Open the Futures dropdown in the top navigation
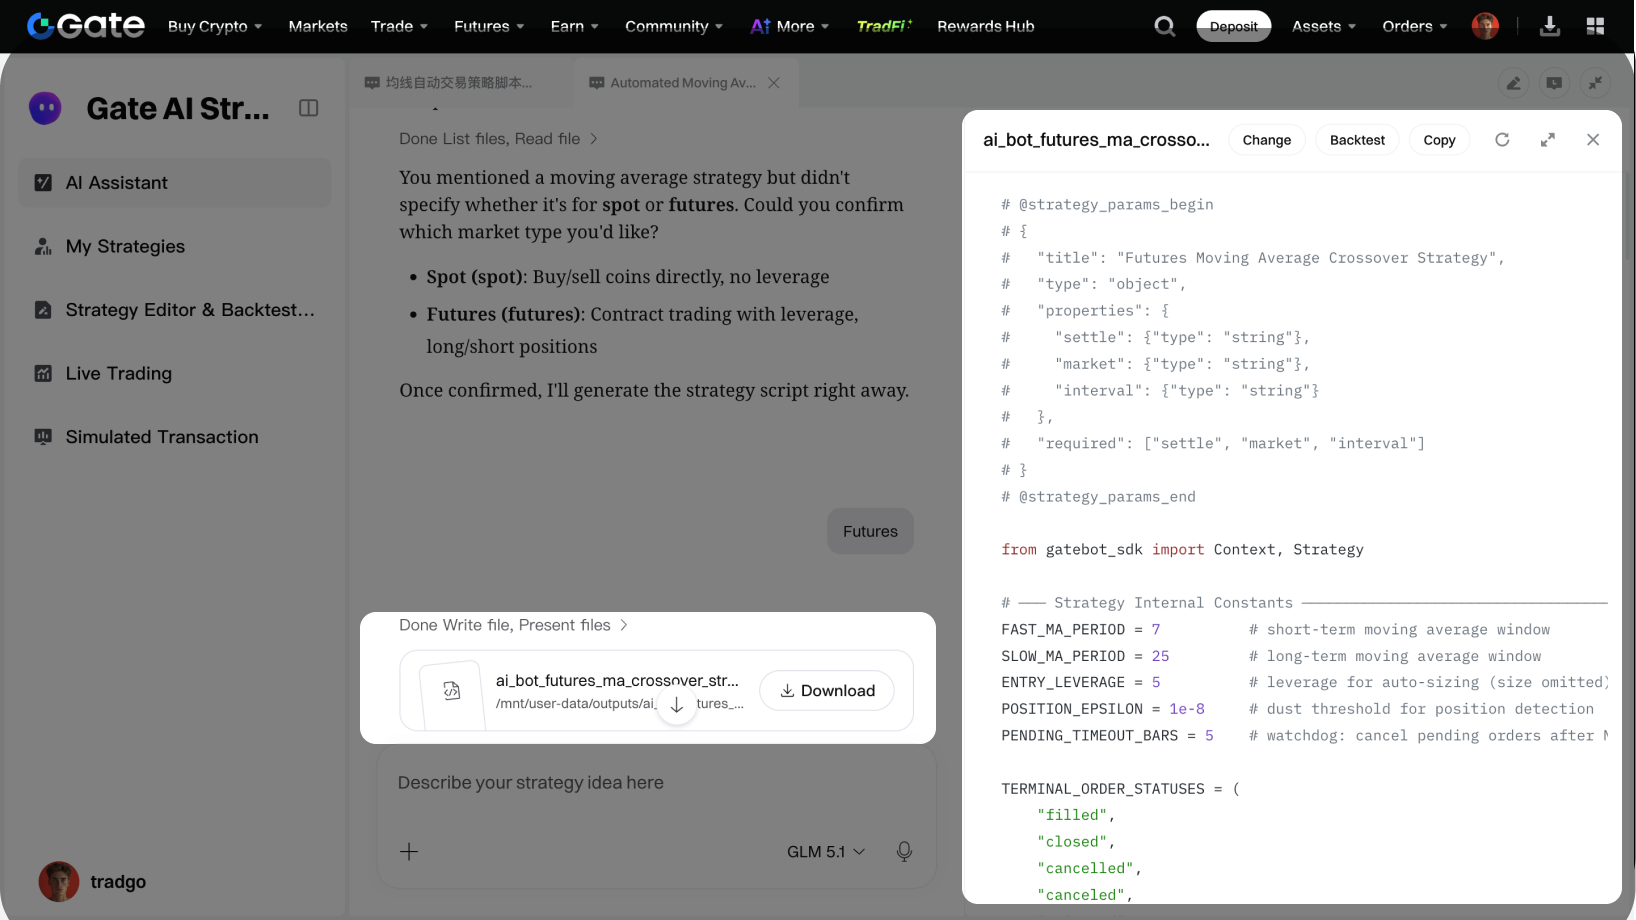Screen dimensions: 1636x920 (x=489, y=26)
